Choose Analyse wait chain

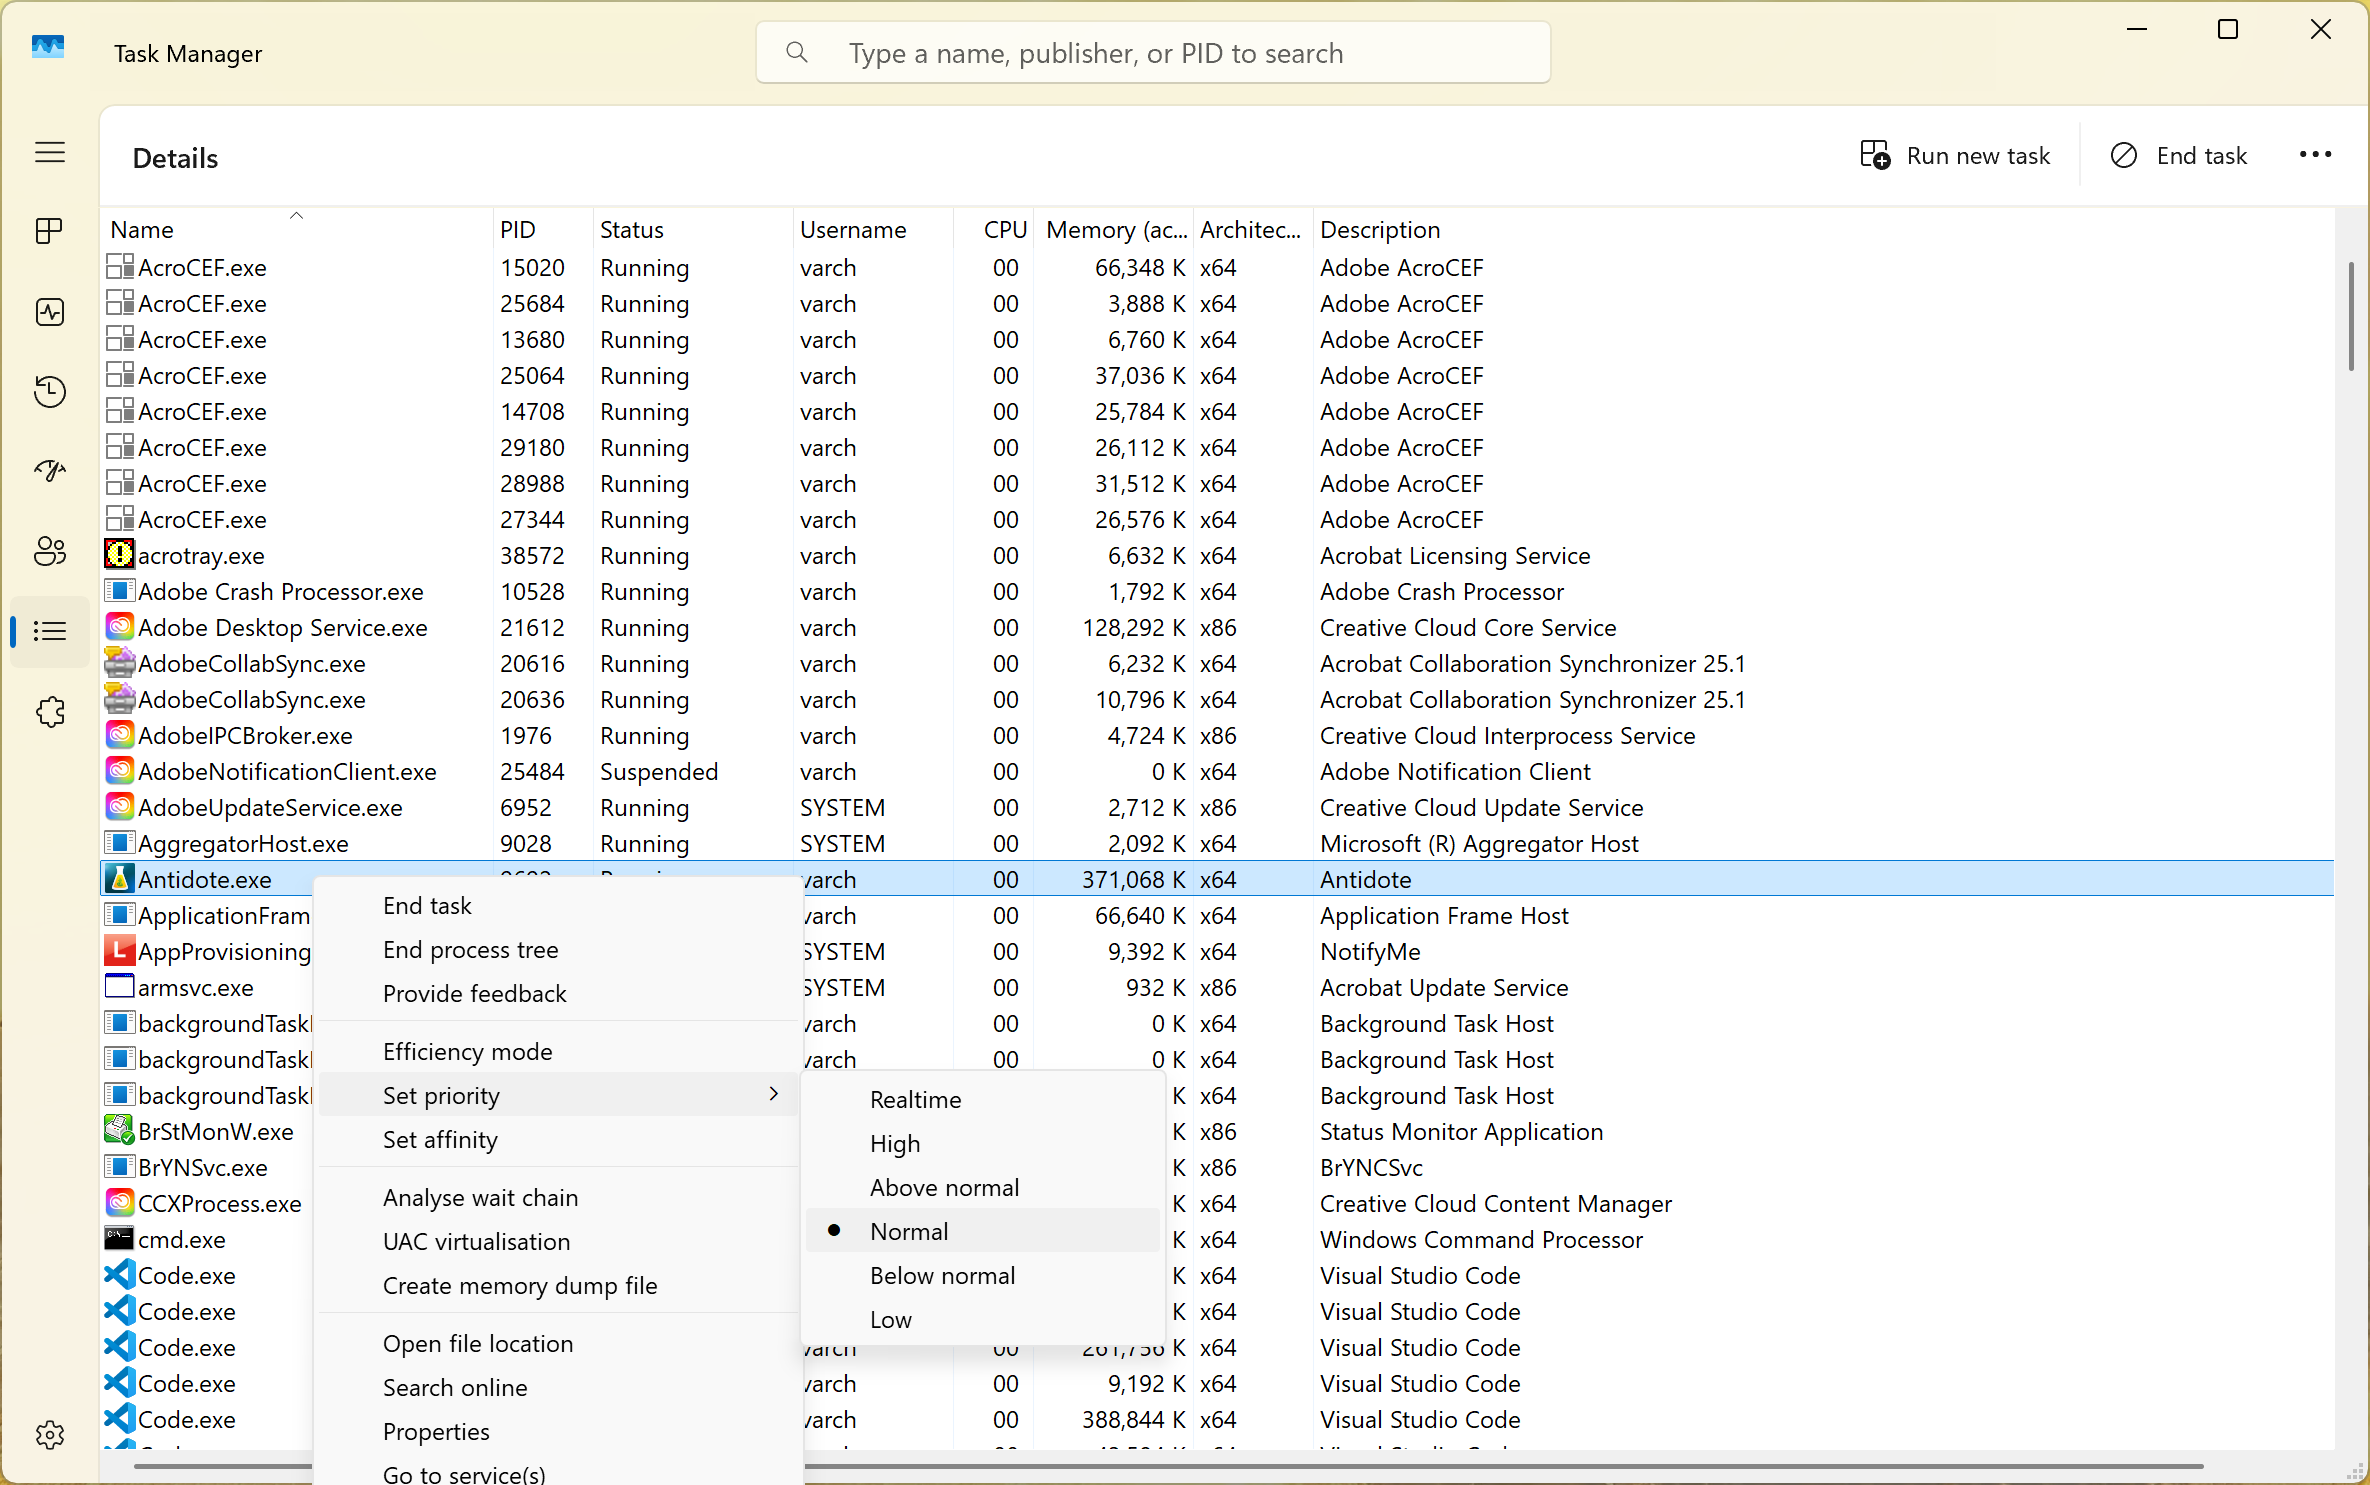point(558,1197)
